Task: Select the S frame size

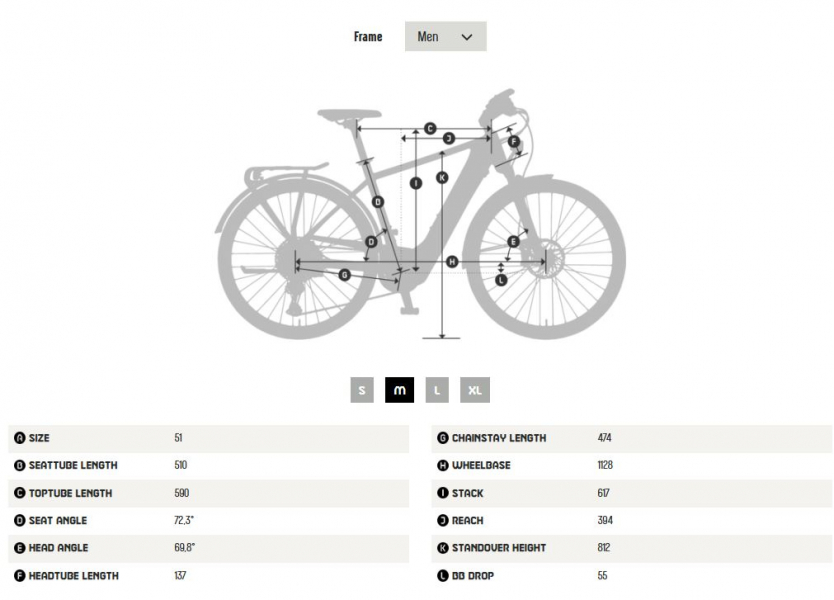Action: tap(360, 390)
